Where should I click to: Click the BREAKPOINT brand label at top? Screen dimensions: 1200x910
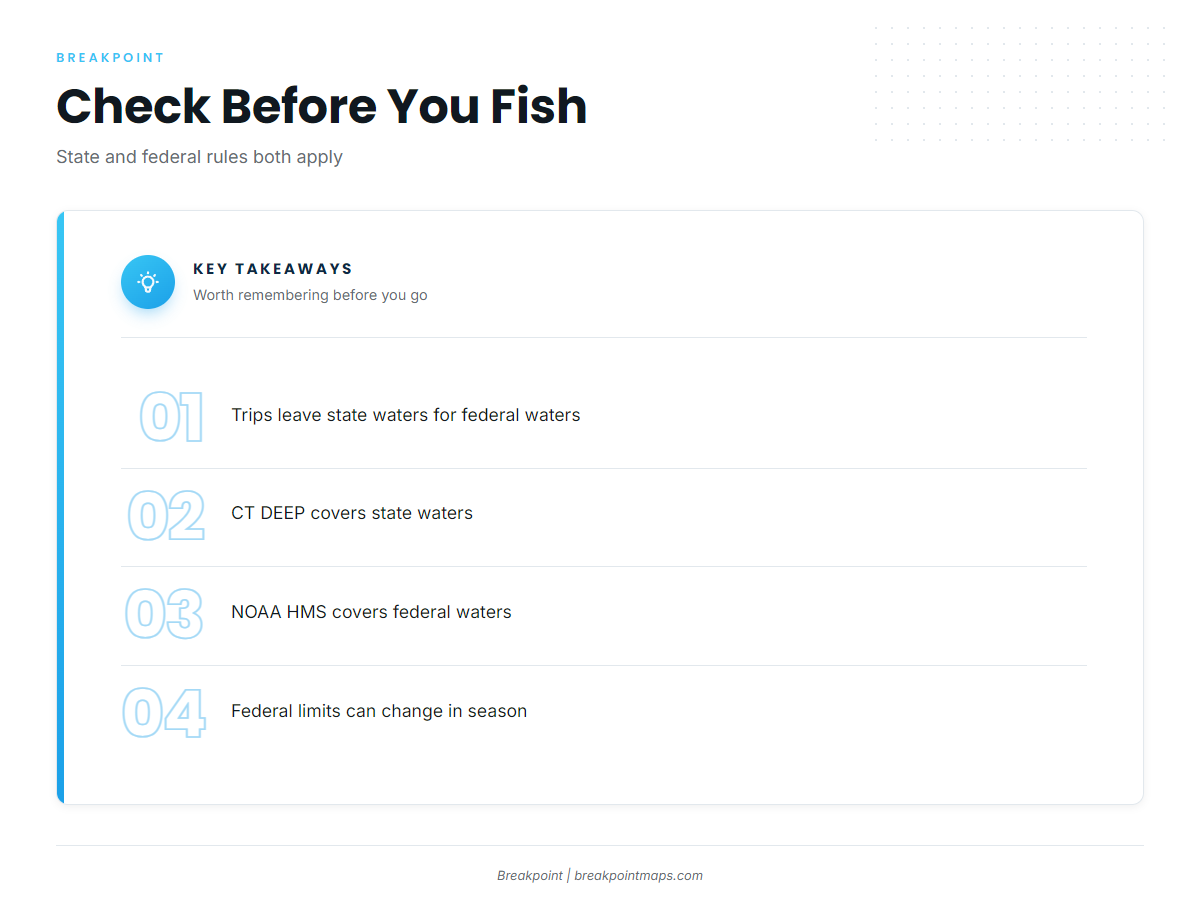[110, 58]
